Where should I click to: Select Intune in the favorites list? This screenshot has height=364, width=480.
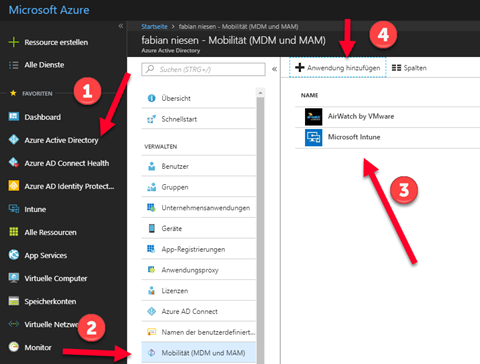tap(35, 209)
